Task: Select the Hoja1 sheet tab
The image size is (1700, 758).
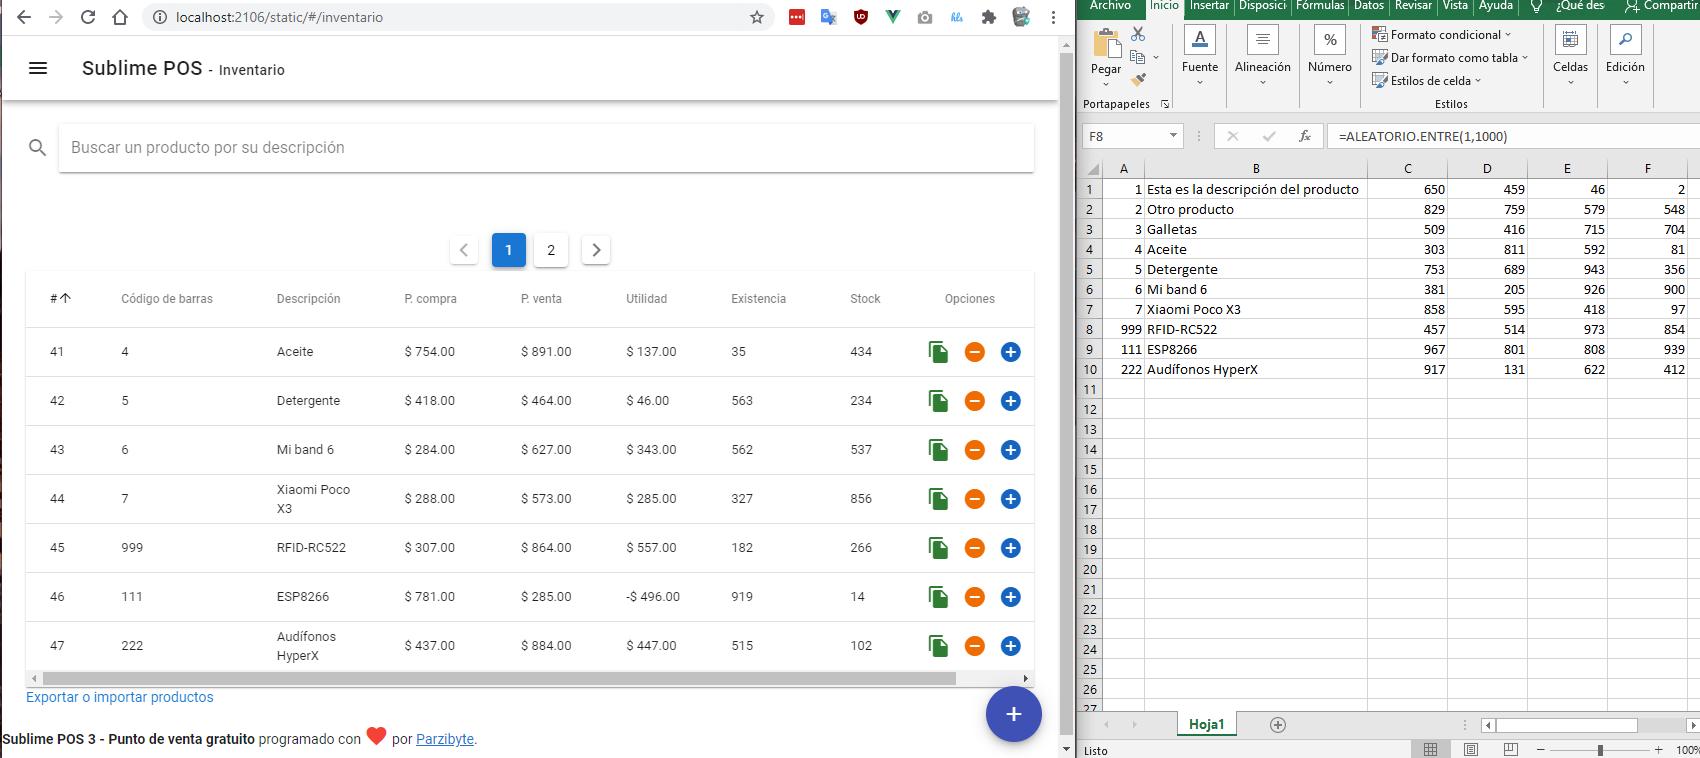Action: [1206, 725]
